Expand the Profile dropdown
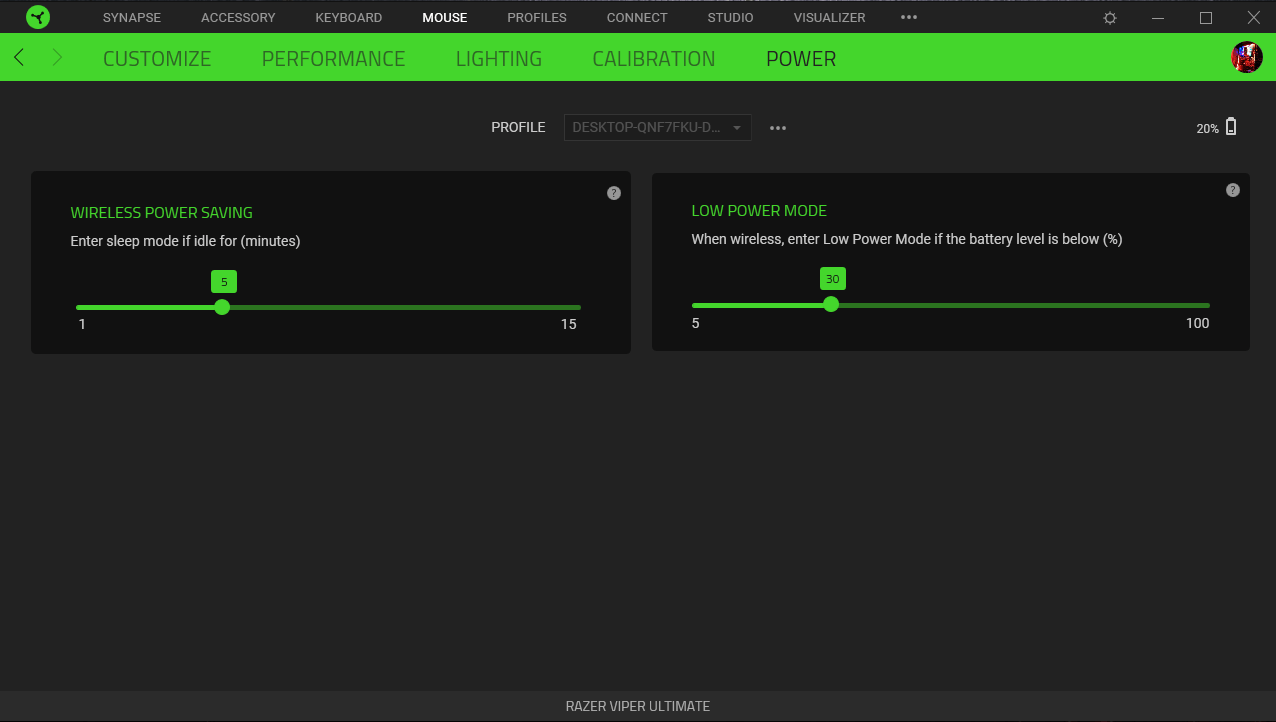The height and width of the screenshot is (722, 1276). (657, 128)
